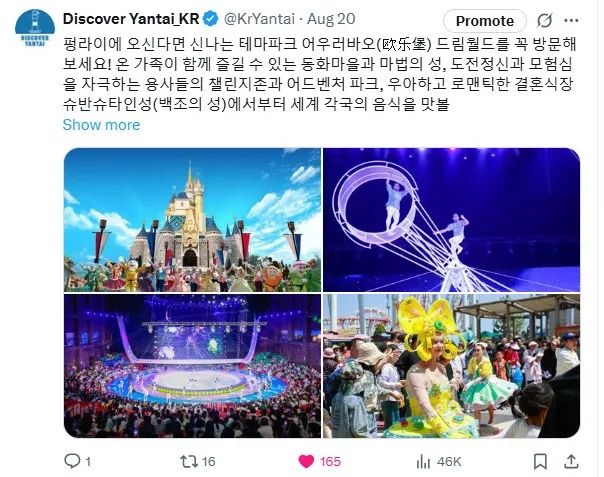Repost this tweet via retweet icon
The width and height of the screenshot is (604, 477).
[189, 461]
